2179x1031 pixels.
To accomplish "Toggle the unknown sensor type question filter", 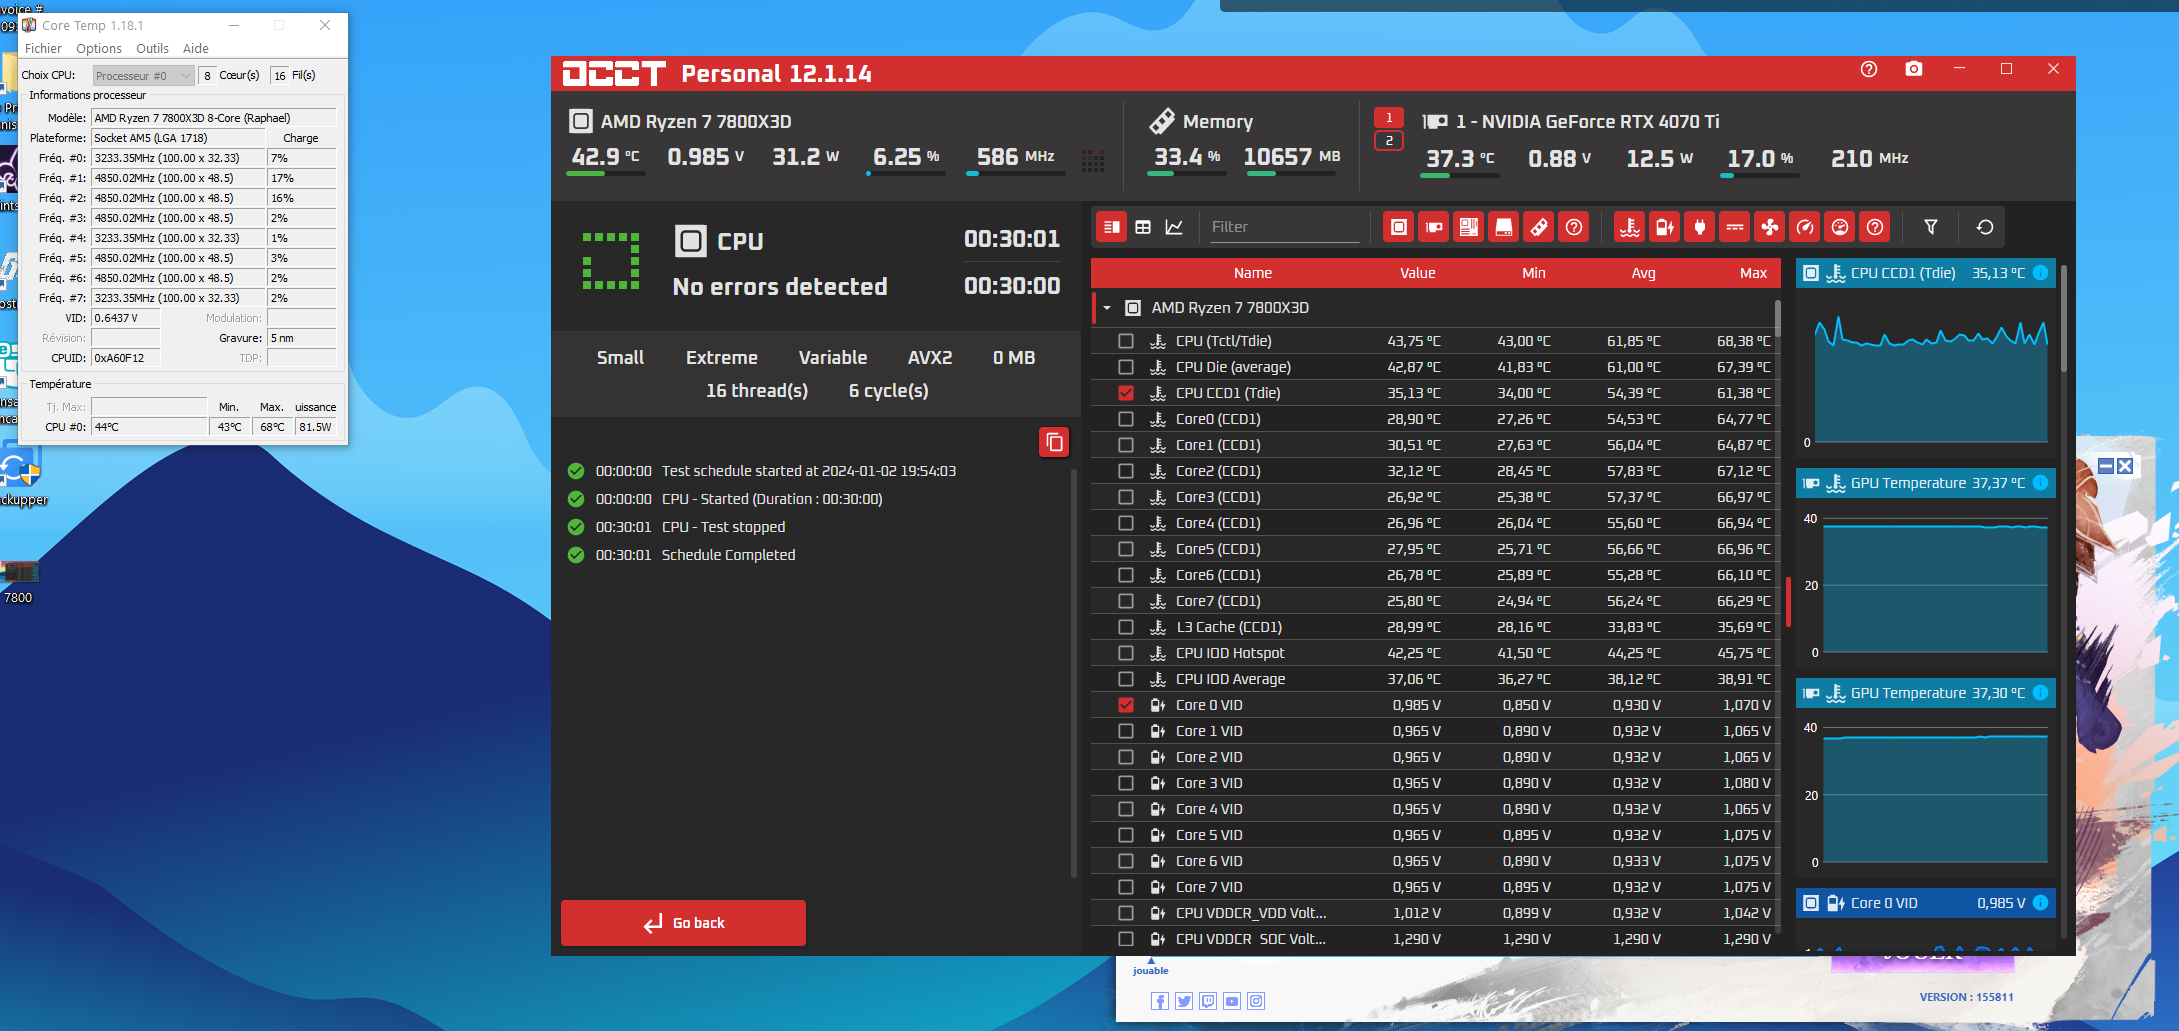I will tap(1875, 227).
